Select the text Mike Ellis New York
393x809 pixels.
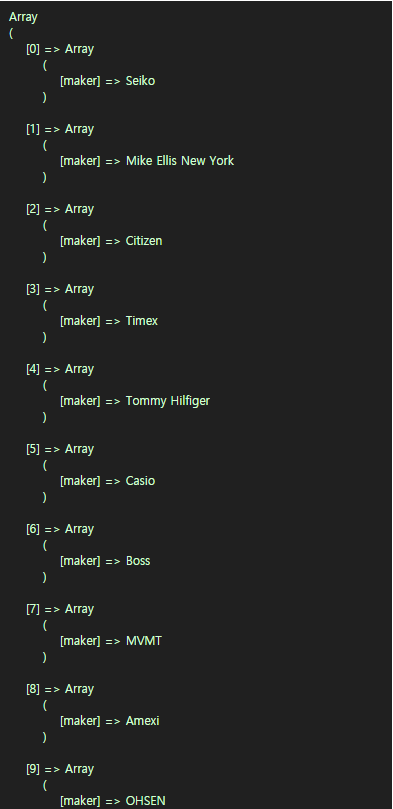pos(180,161)
